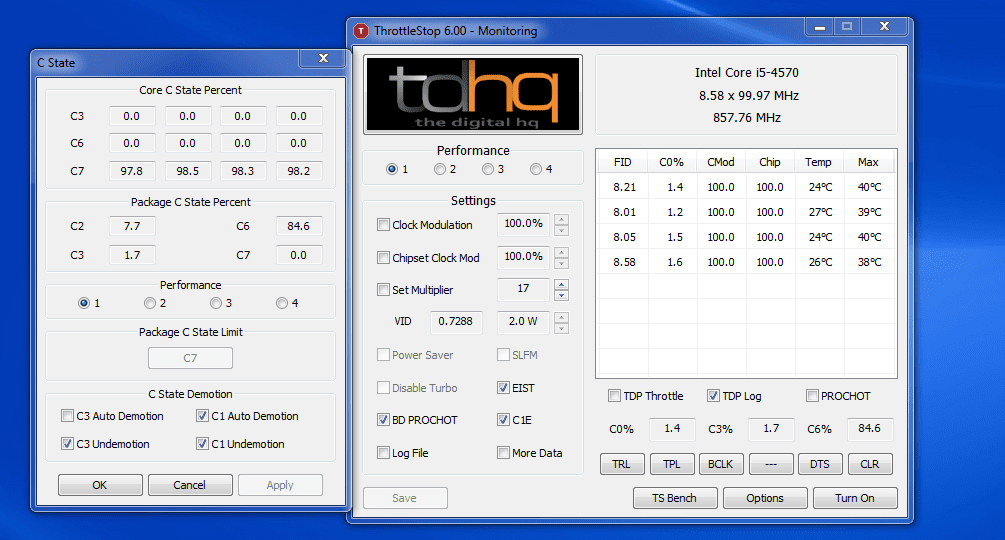Click the FID column header
The height and width of the screenshot is (540, 1005).
click(622, 162)
